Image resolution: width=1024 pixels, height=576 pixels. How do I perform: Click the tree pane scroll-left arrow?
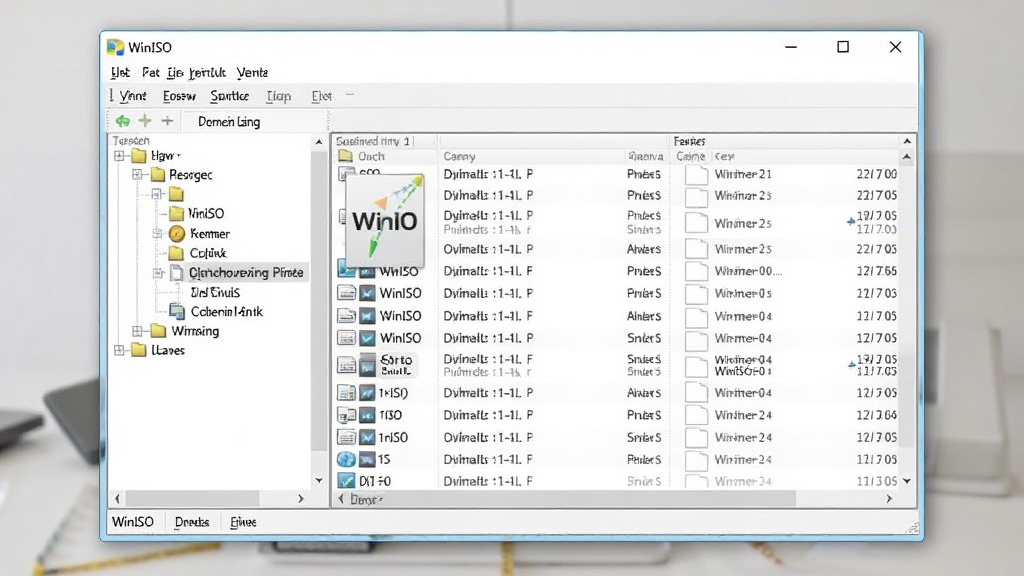coord(117,498)
